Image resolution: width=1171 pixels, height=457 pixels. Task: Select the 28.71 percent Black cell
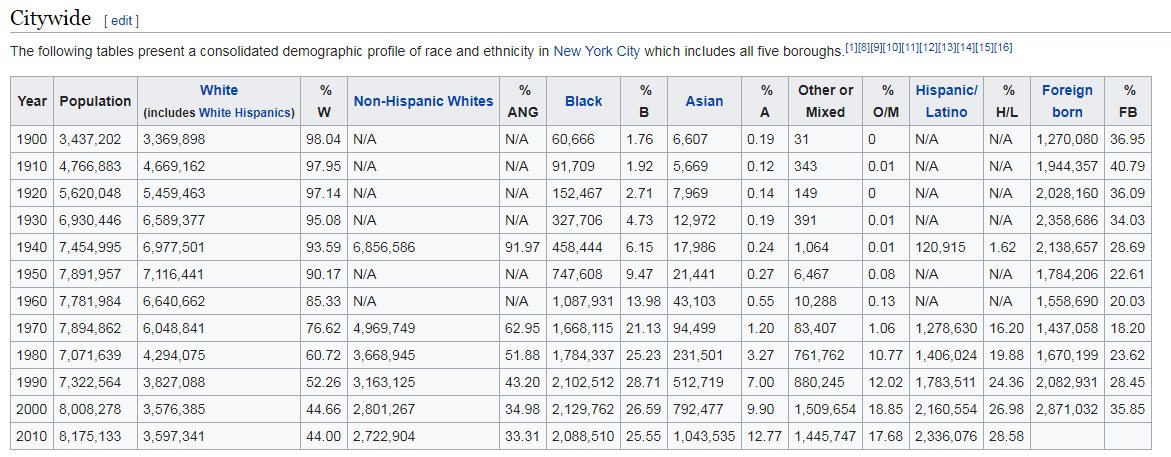point(644,381)
